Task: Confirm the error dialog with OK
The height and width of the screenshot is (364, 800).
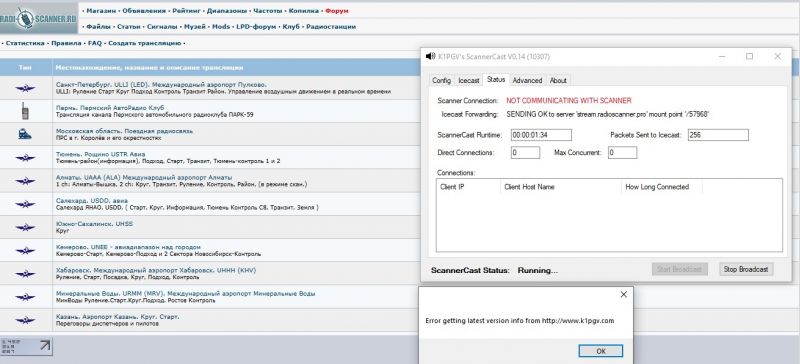Action: coord(601,351)
